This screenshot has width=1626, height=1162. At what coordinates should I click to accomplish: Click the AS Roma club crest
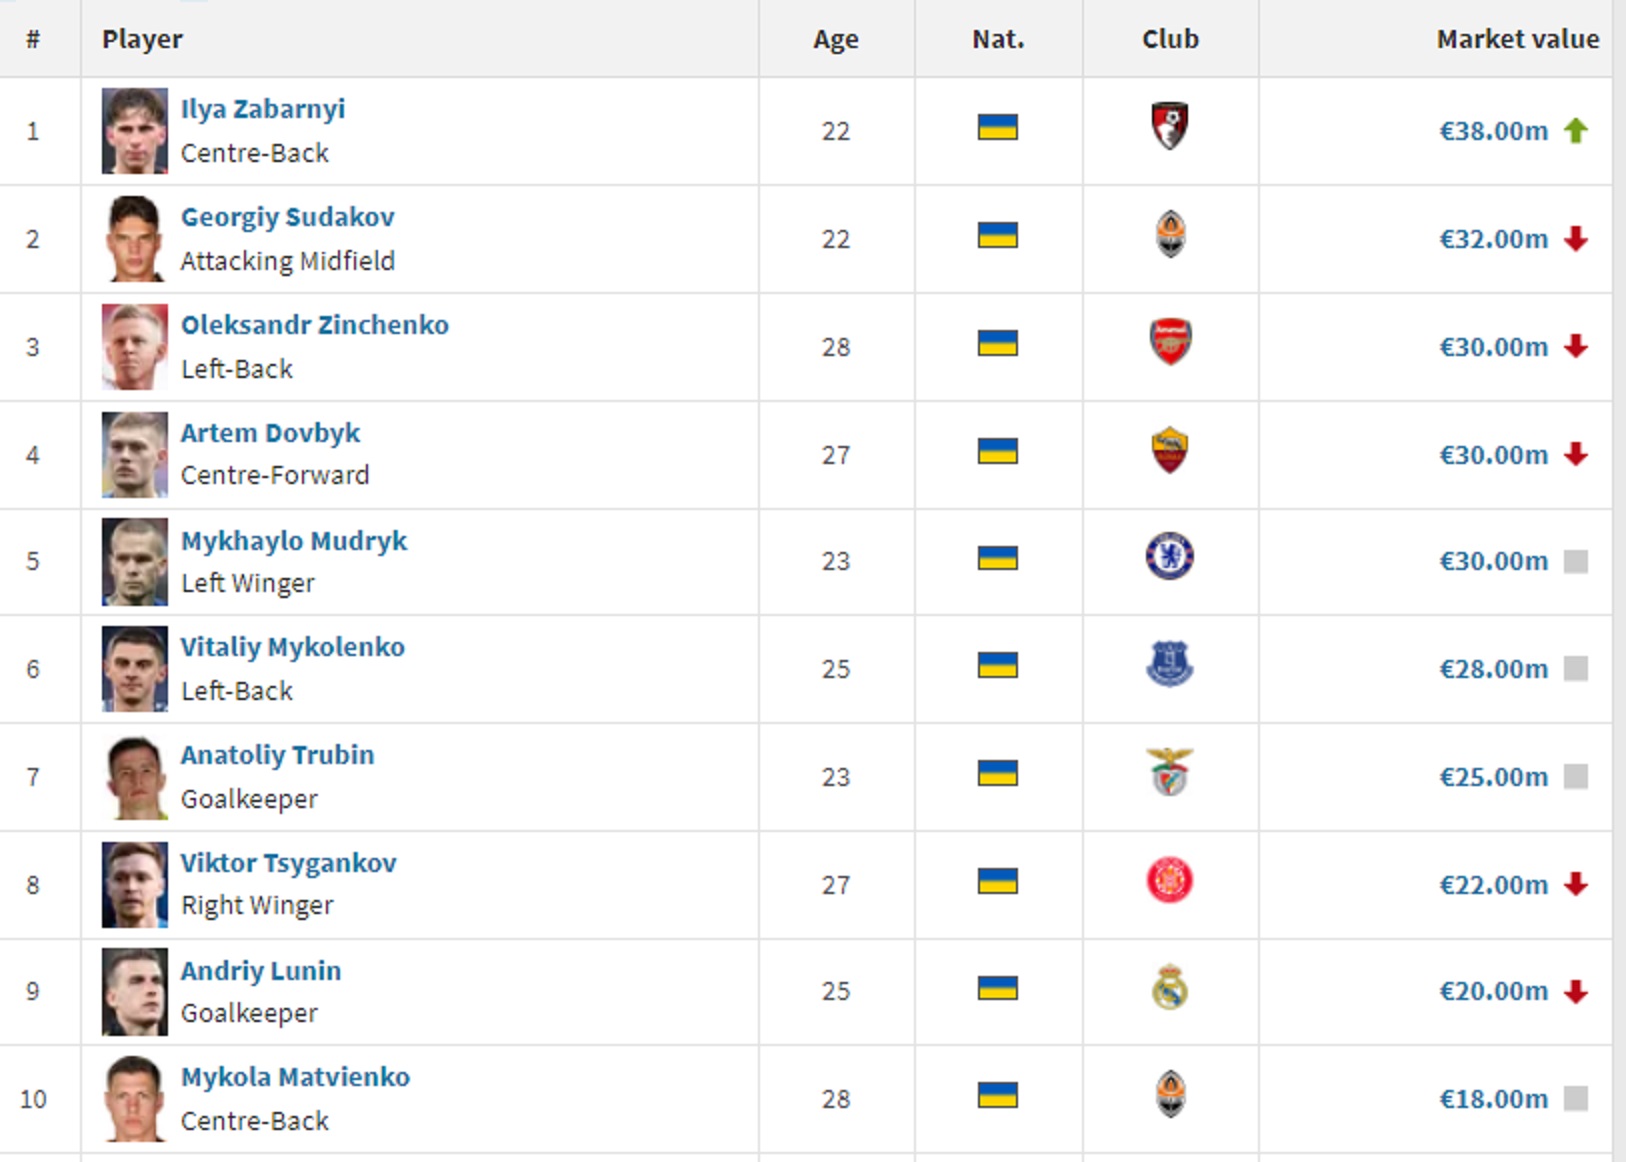click(x=1169, y=451)
